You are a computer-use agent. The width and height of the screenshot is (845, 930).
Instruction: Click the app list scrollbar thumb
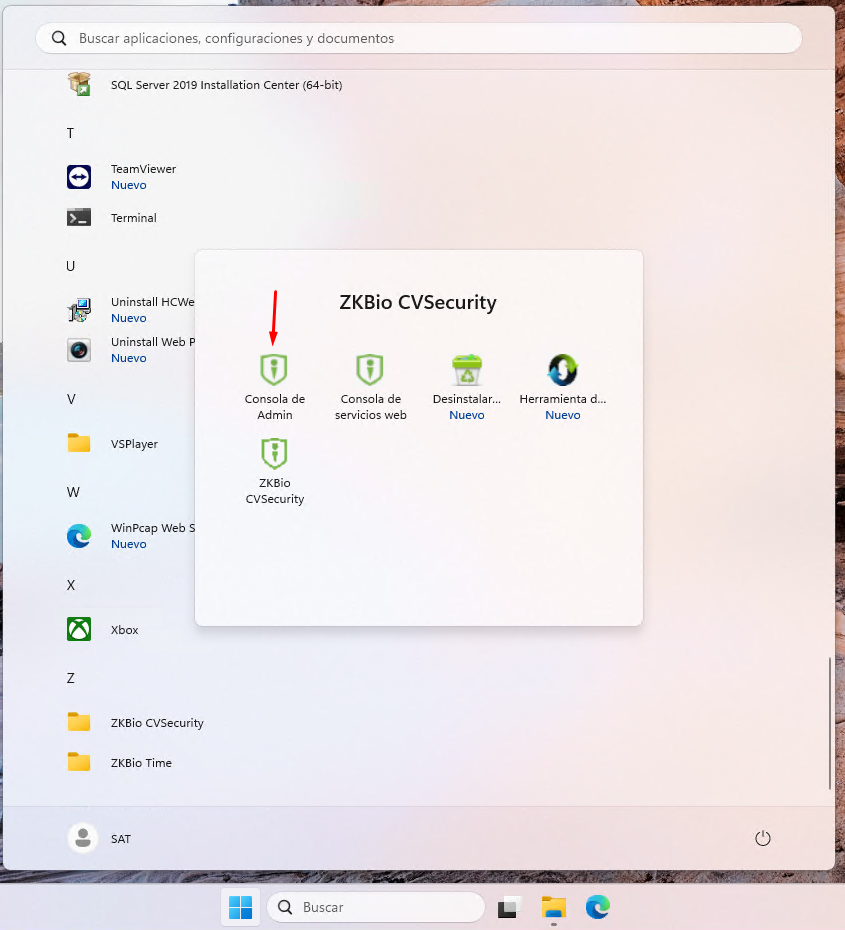[829, 723]
